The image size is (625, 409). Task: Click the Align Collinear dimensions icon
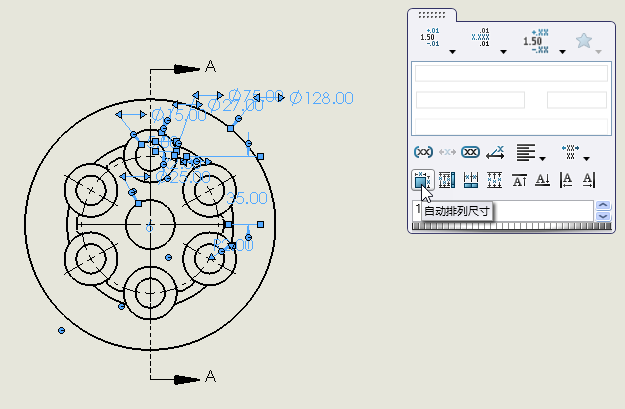tap(471, 180)
